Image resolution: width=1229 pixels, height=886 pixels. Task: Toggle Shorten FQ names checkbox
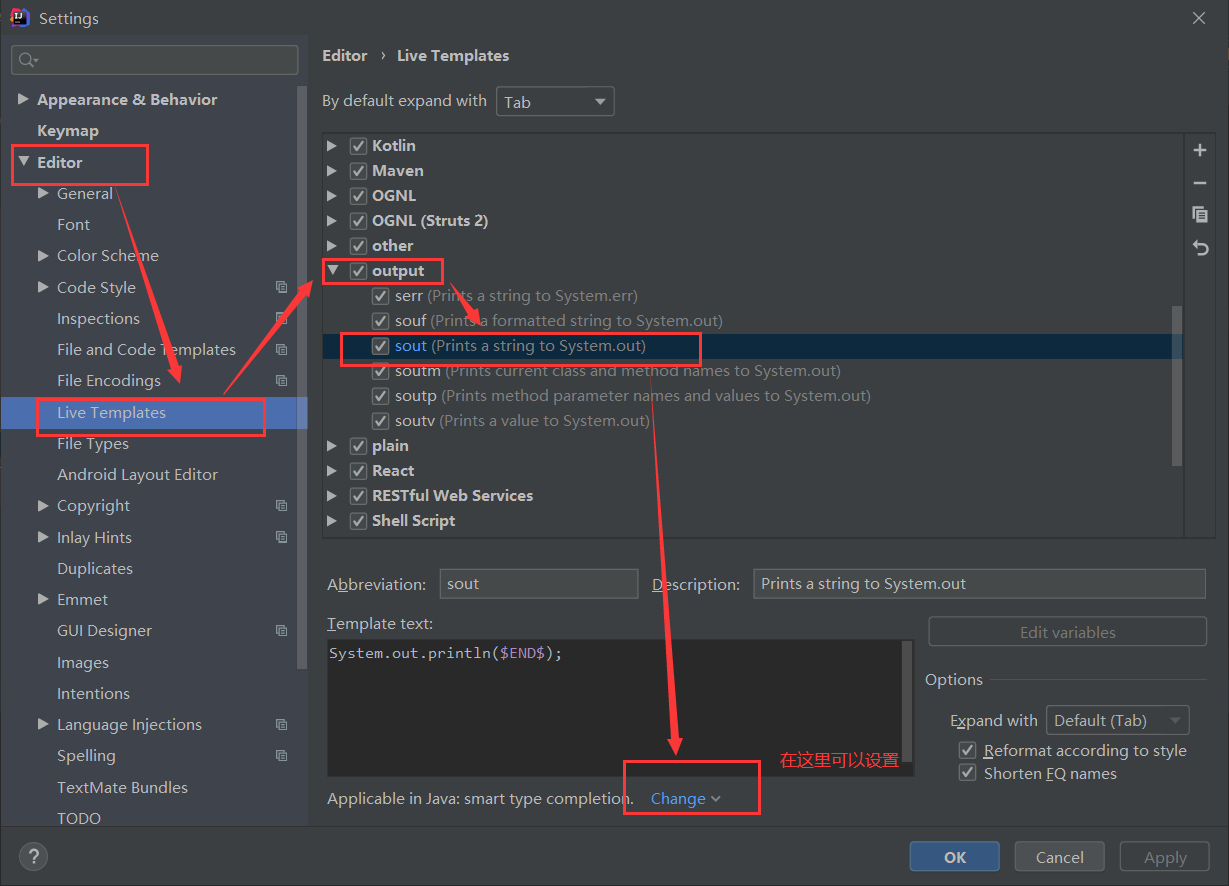[x=967, y=773]
